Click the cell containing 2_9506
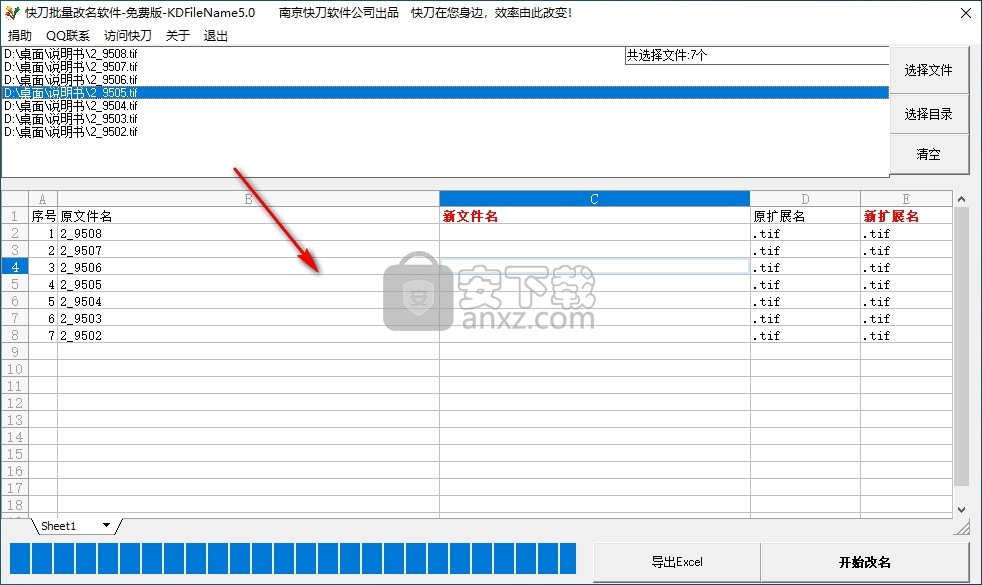The width and height of the screenshot is (982, 585). click(x=248, y=267)
